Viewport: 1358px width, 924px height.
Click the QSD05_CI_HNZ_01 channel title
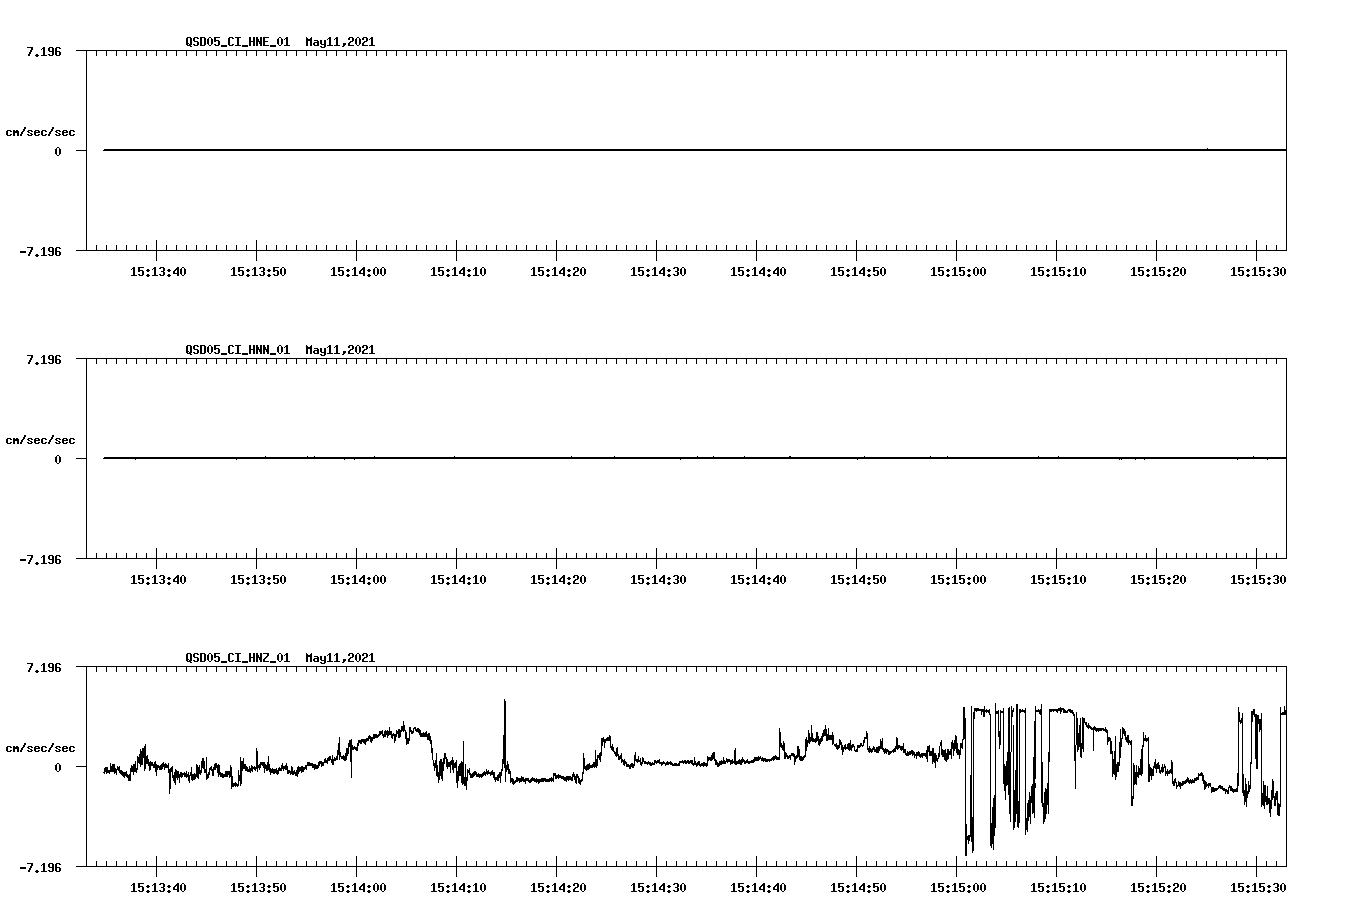click(x=237, y=658)
